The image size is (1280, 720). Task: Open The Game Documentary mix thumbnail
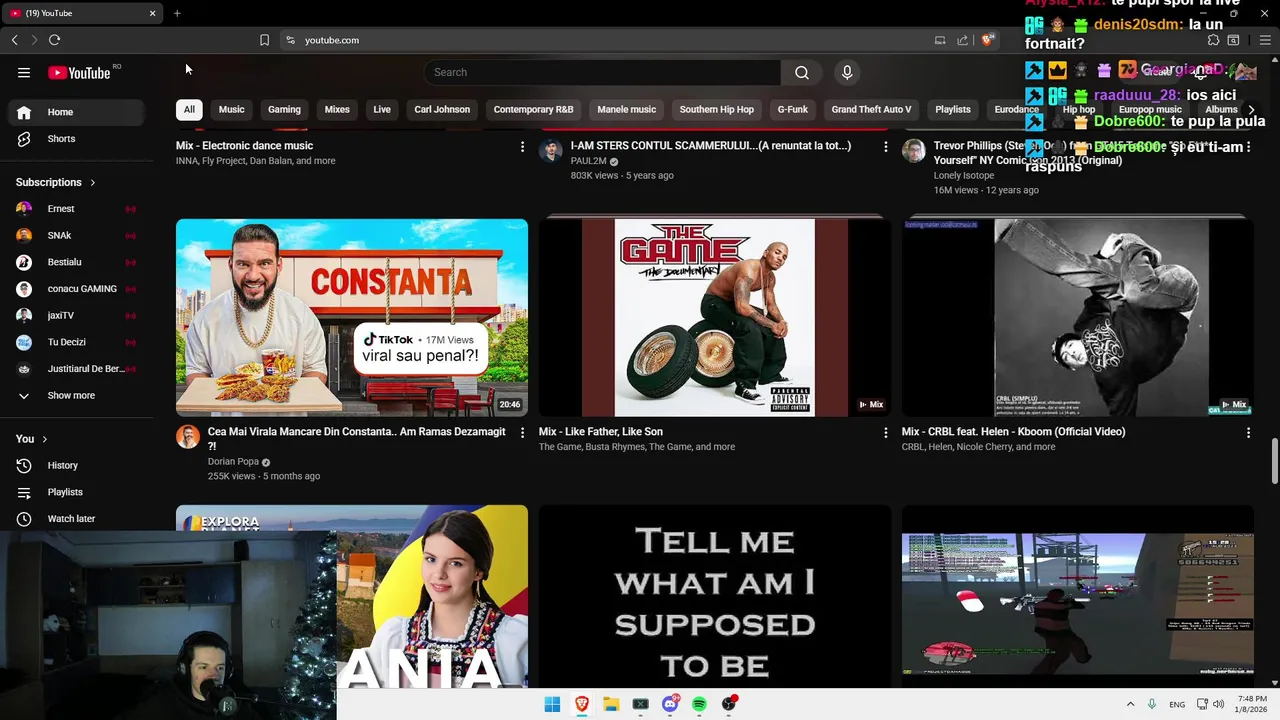(x=715, y=317)
